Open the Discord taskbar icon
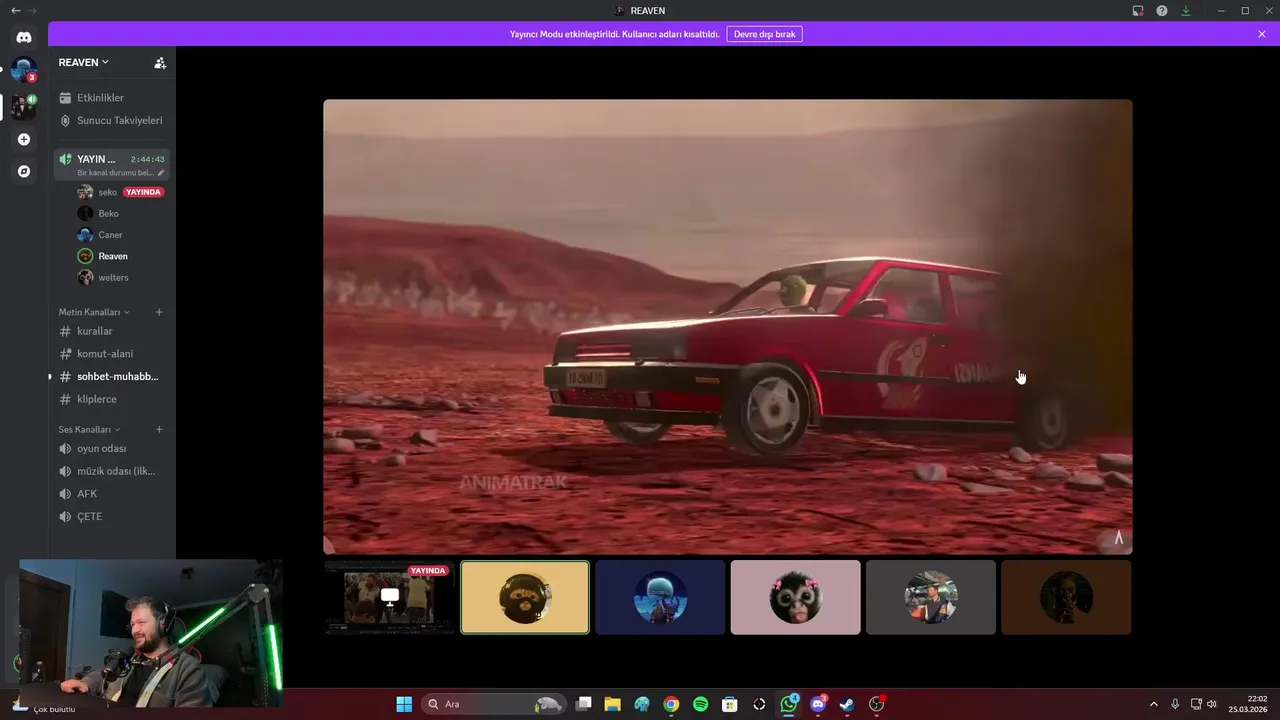This screenshot has height=720, width=1280. [819, 704]
